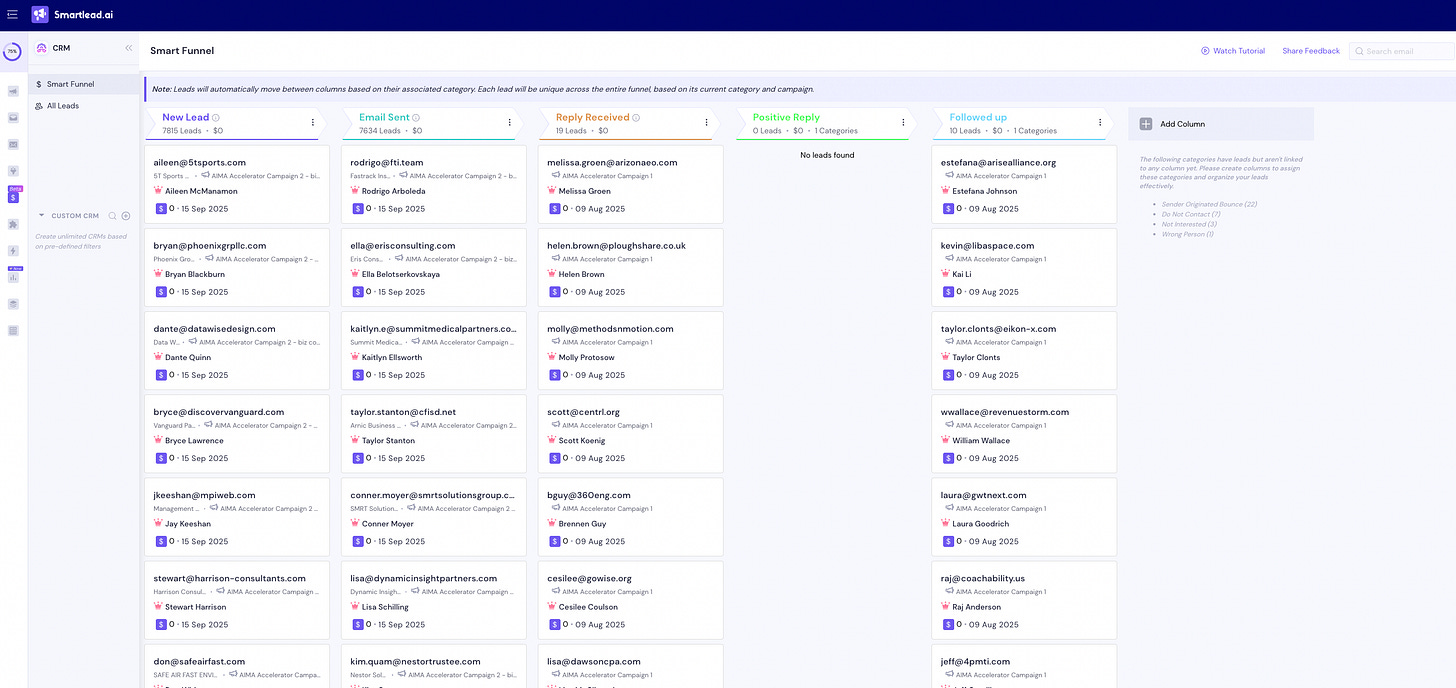
Task: Open Email Sent column options menu
Action: tap(509, 123)
